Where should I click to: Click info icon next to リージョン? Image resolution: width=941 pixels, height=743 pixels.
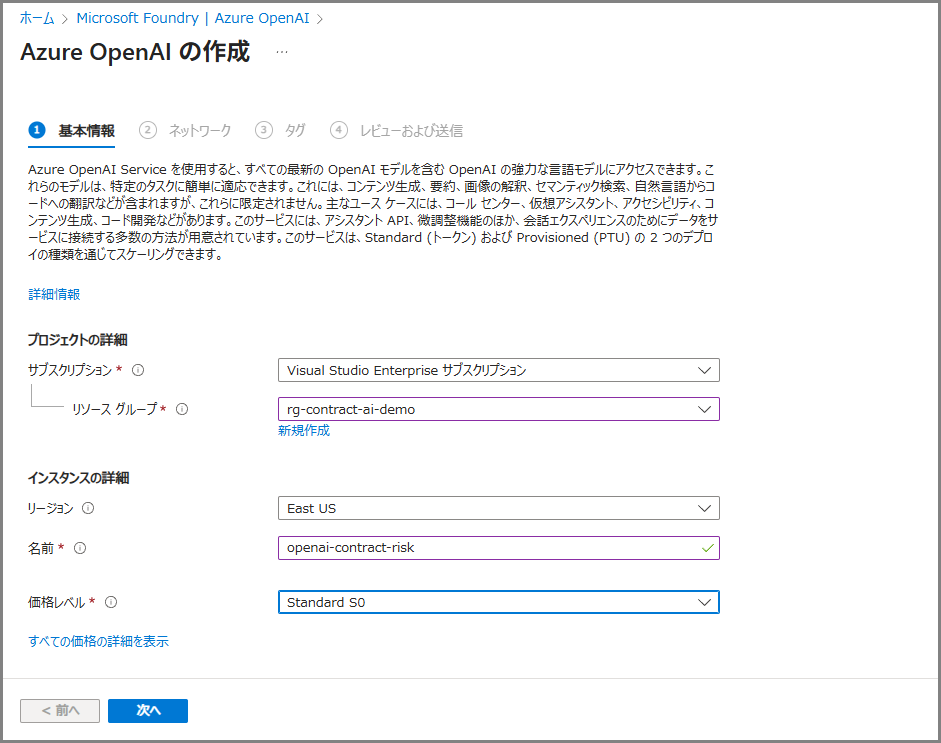click(x=88, y=508)
